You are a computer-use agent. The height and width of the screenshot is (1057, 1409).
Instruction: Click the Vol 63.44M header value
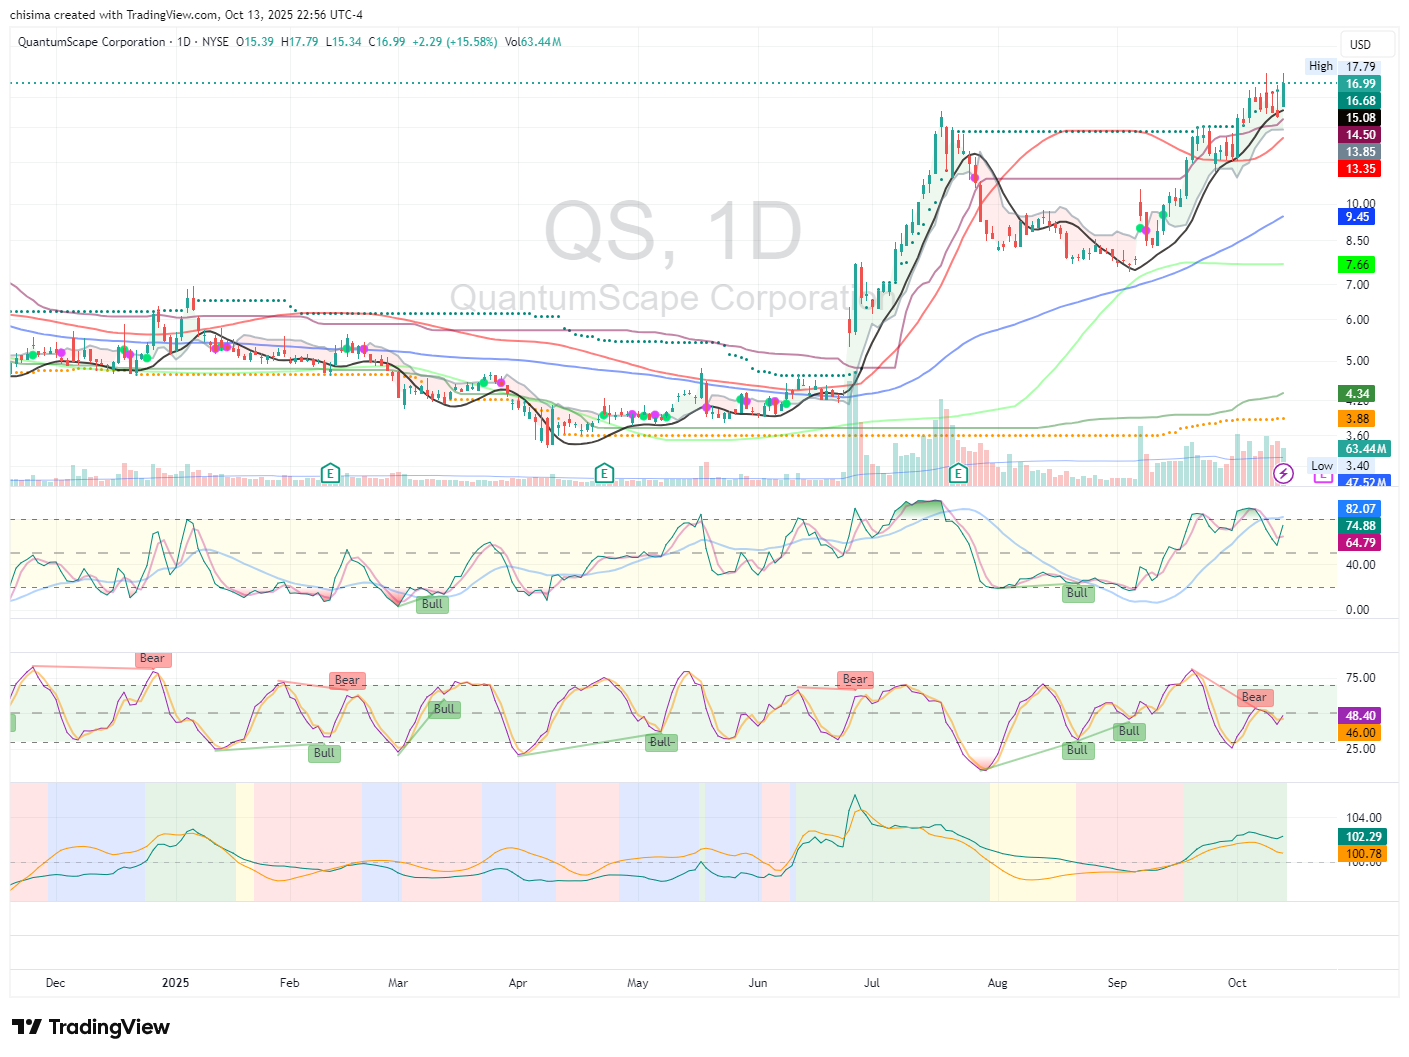pos(533,42)
